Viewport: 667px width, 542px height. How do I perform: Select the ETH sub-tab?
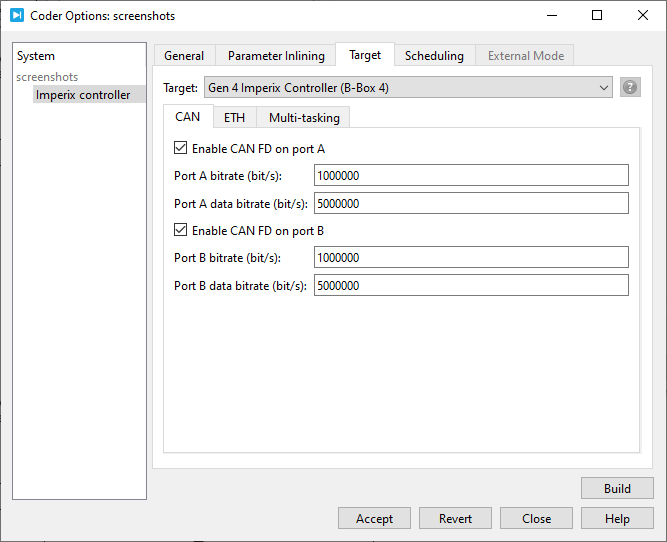tap(234, 117)
